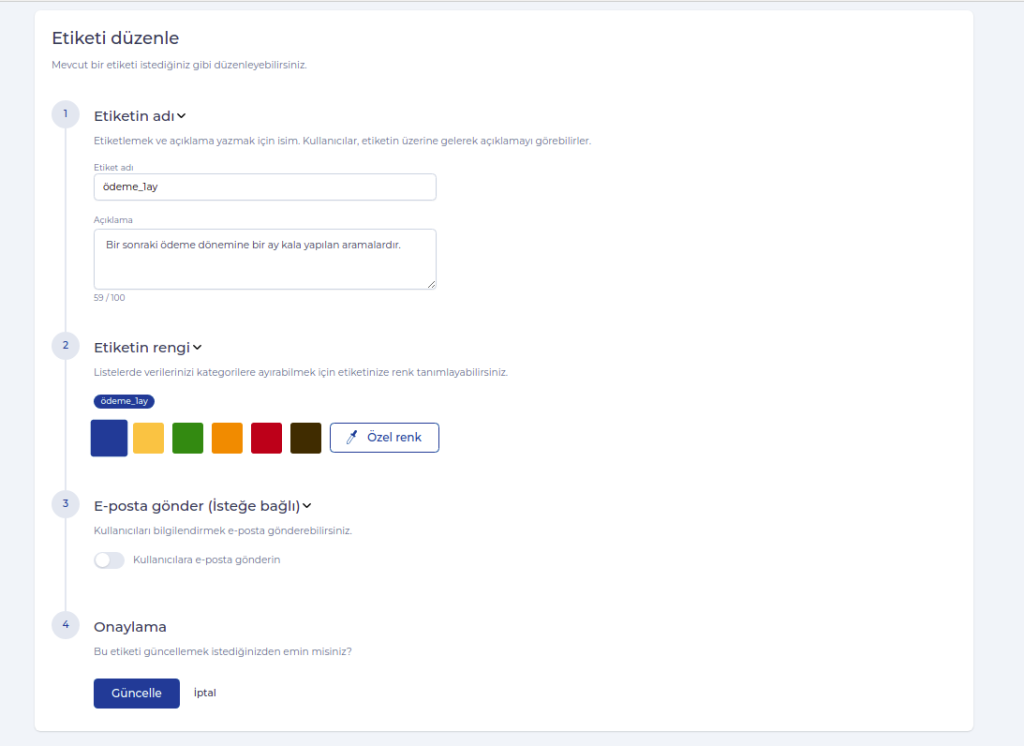This screenshot has width=1024, height=746.
Task: Enable Kullanıcılara e-posta gönderin toggle
Action: pos(109,560)
